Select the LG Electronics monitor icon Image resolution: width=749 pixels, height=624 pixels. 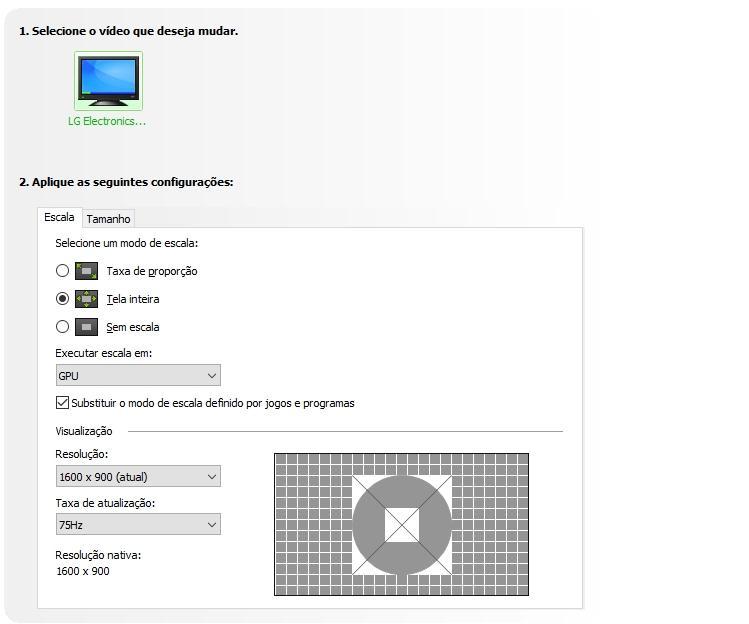click(x=108, y=81)
